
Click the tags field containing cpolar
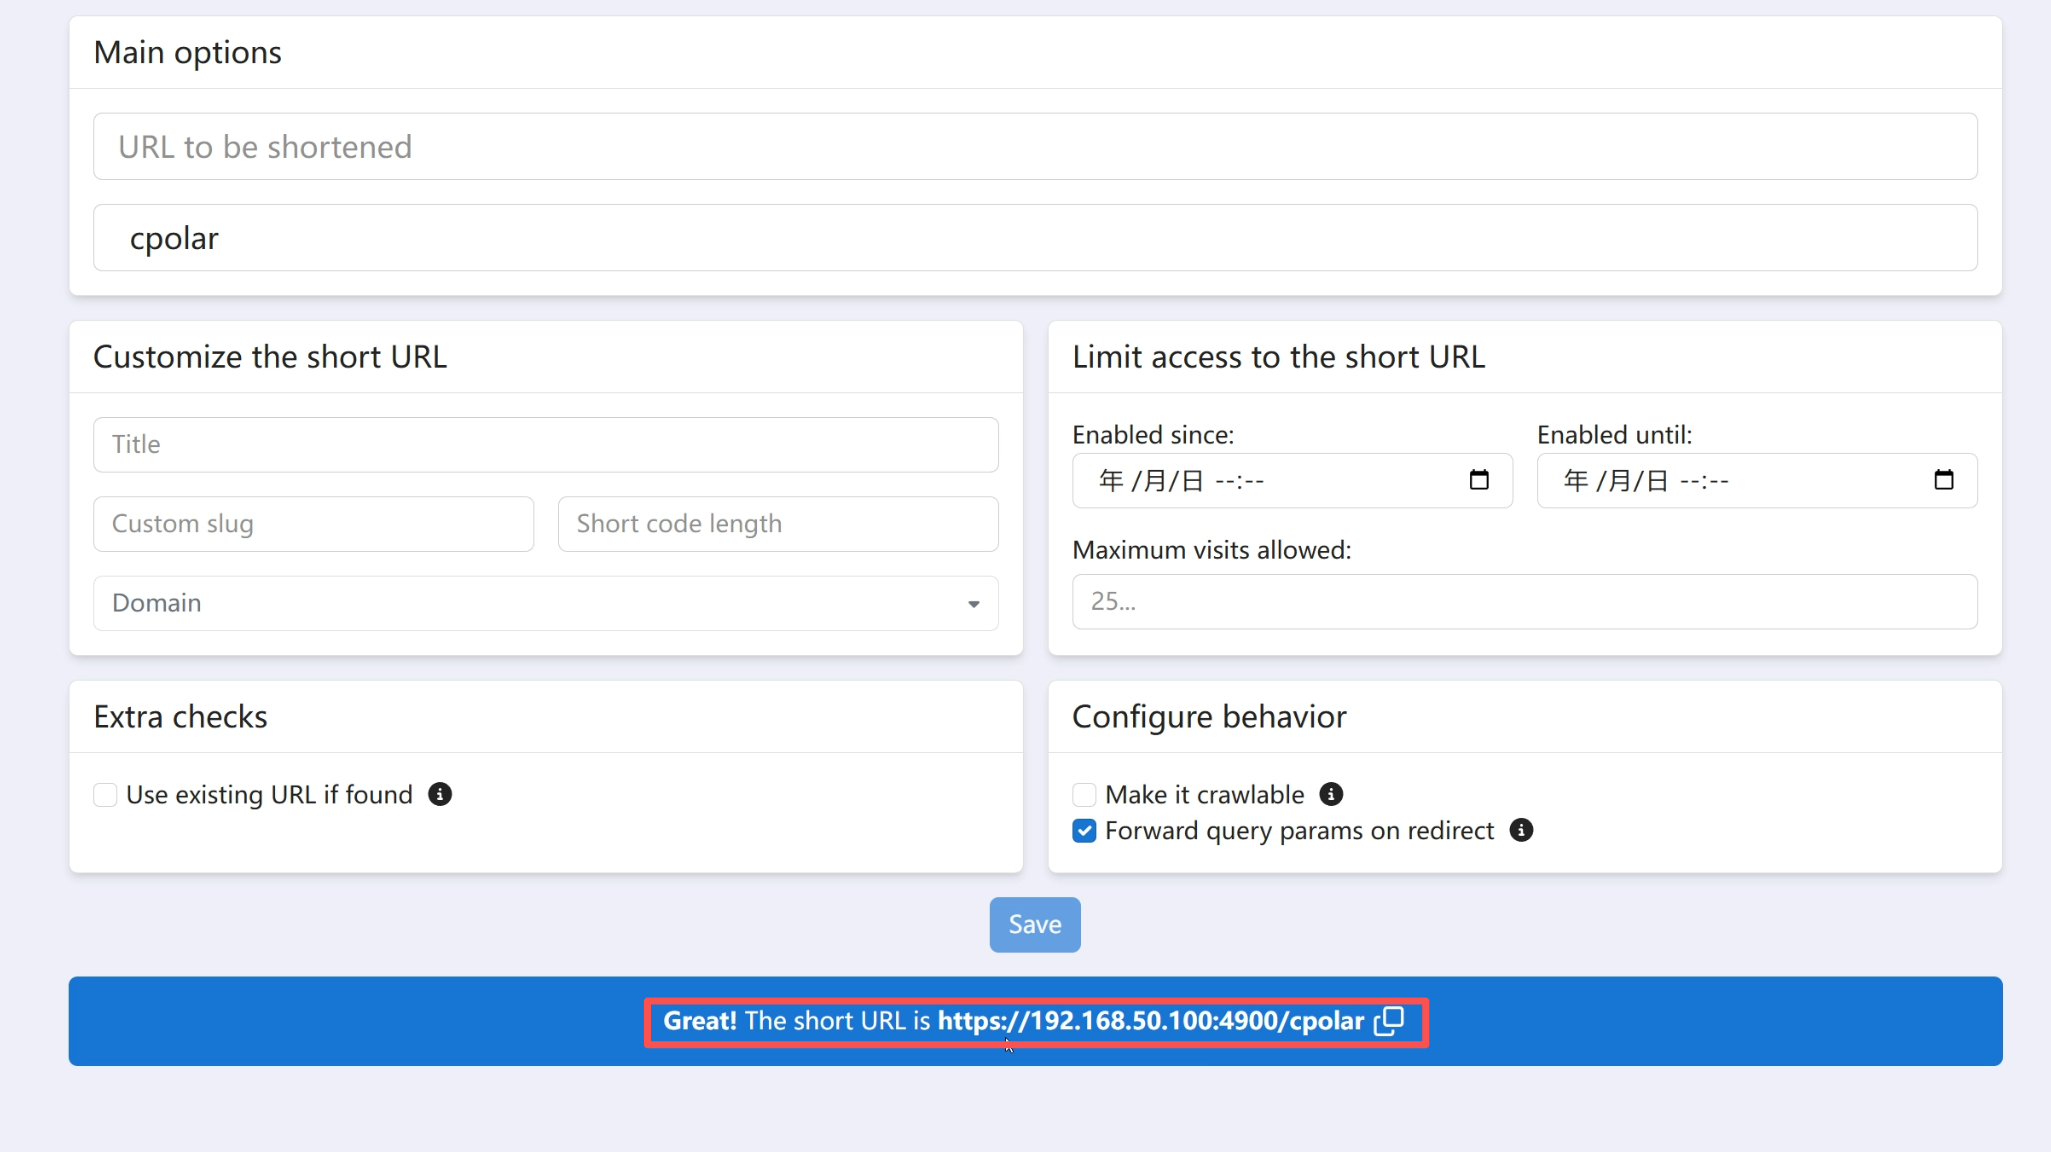pos(1035,238)
